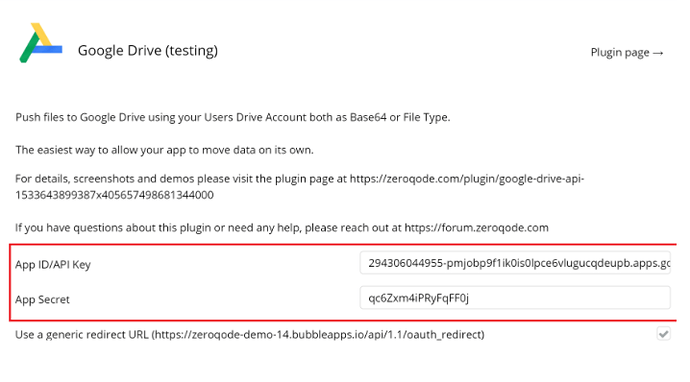
Task: Click the 'If you have questions' help sentence
Action: pyautogui.click(x=282, y=228)
